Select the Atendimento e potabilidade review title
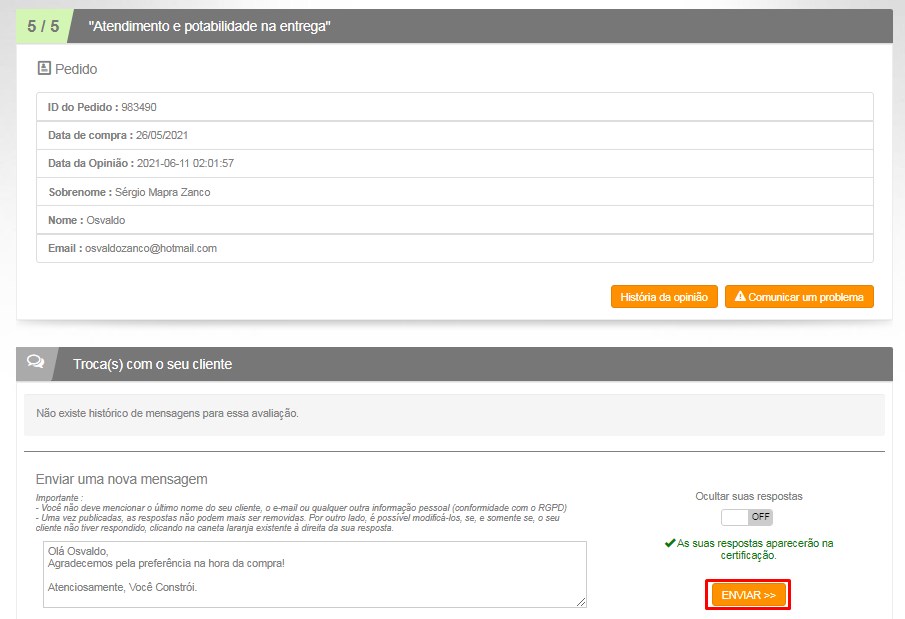Screen dimensions: 905x619 [x=209, y=26]
